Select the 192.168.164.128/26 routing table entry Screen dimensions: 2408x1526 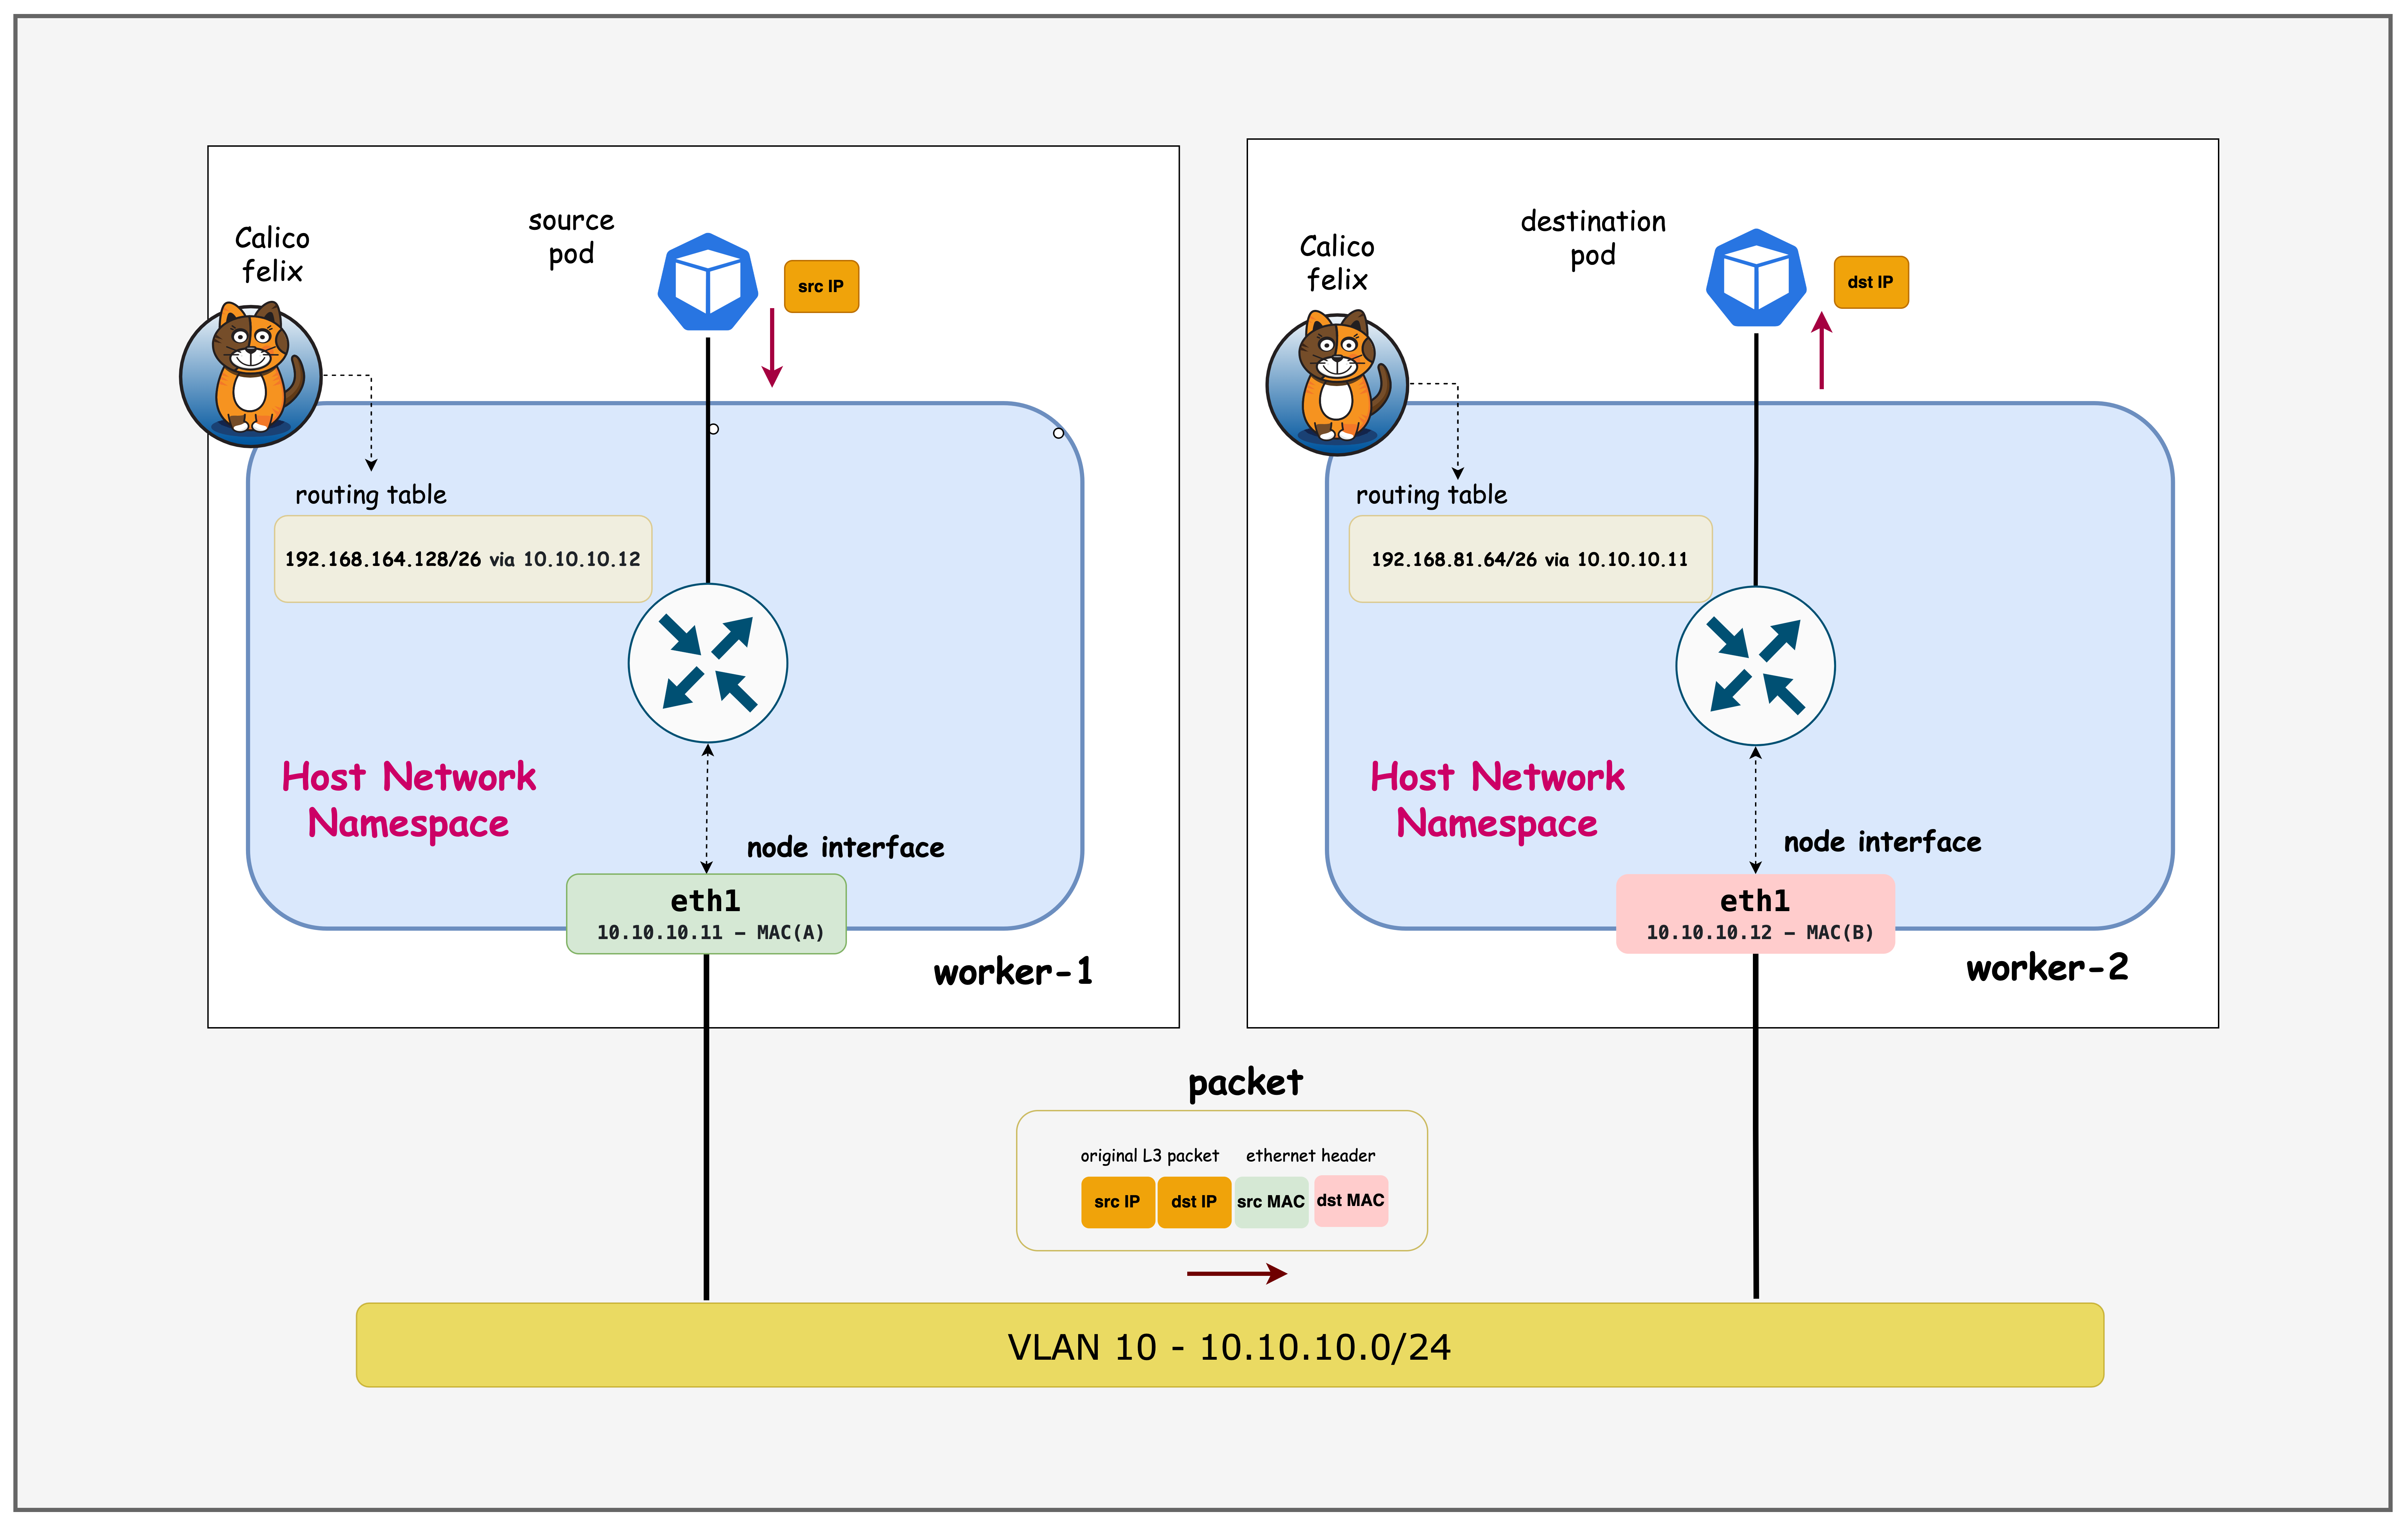coord(463,559)
